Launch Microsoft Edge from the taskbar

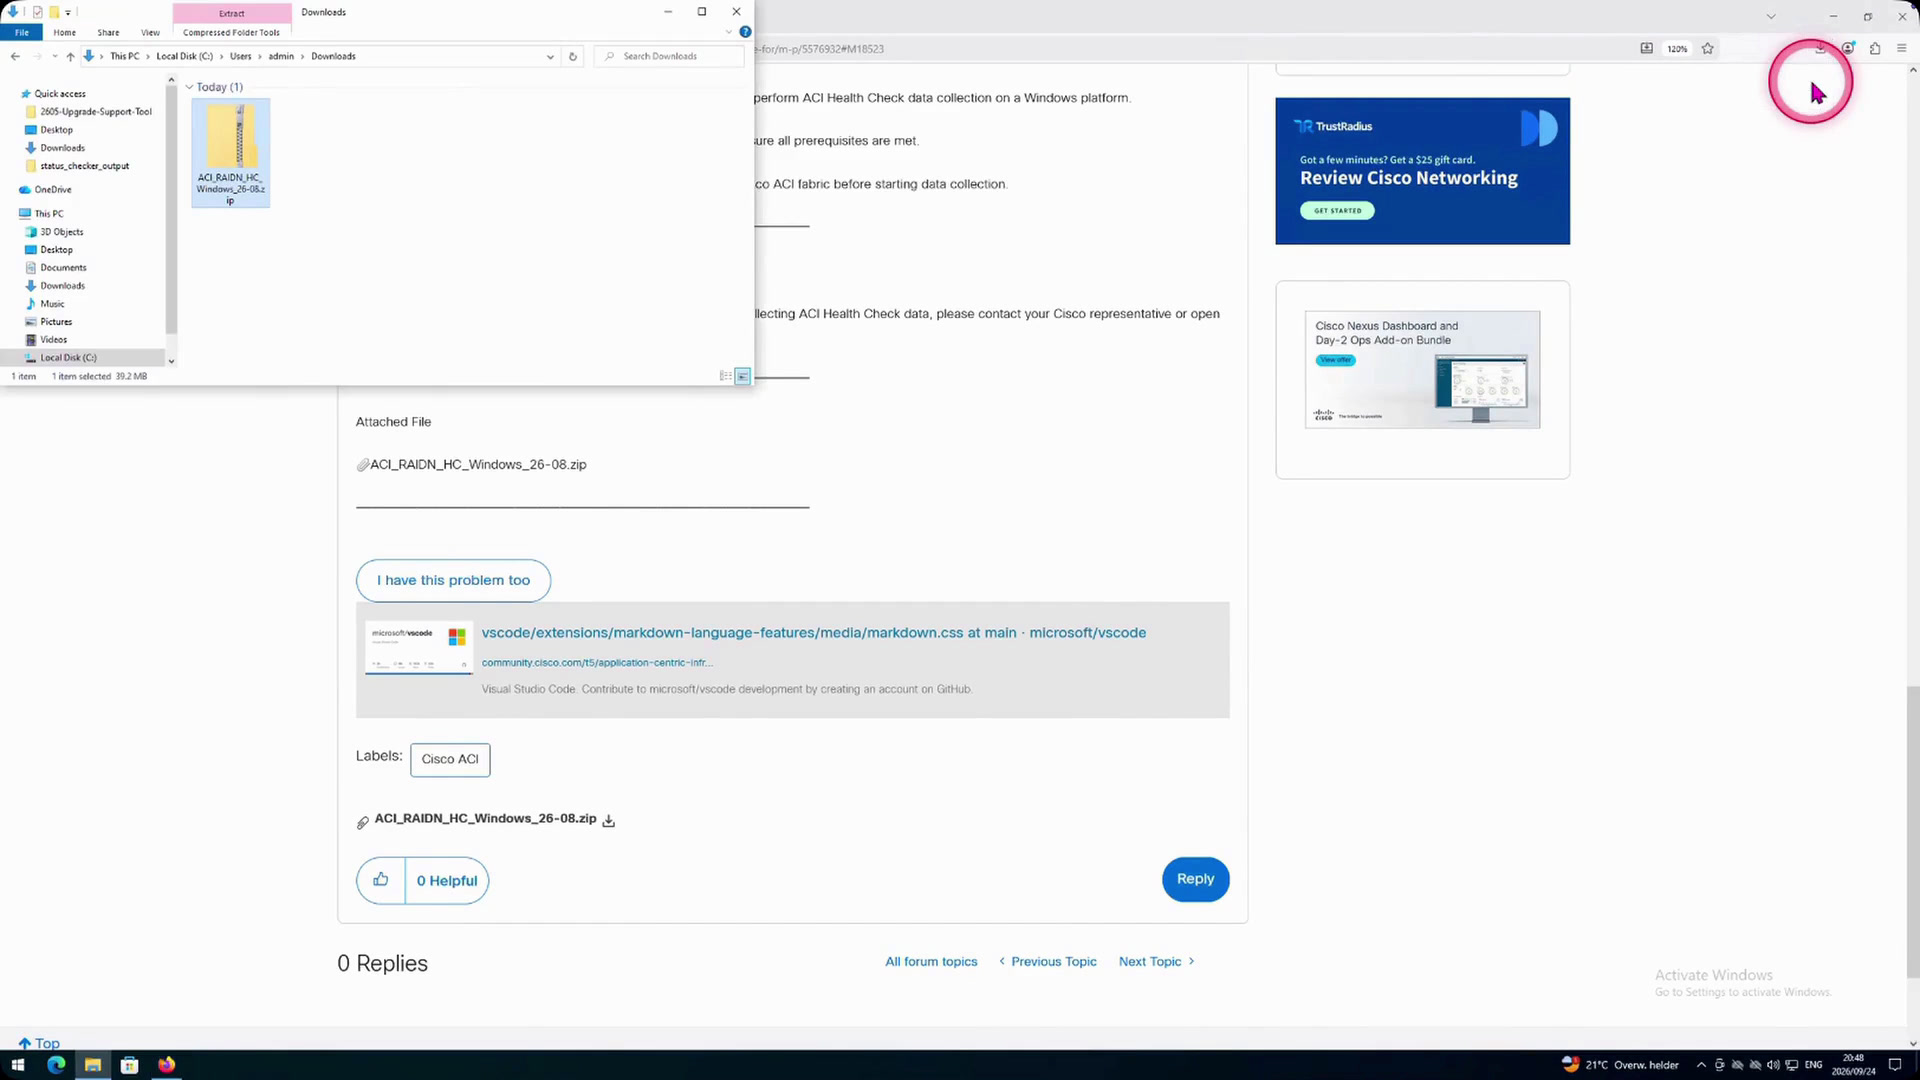tap(55, 1065)
